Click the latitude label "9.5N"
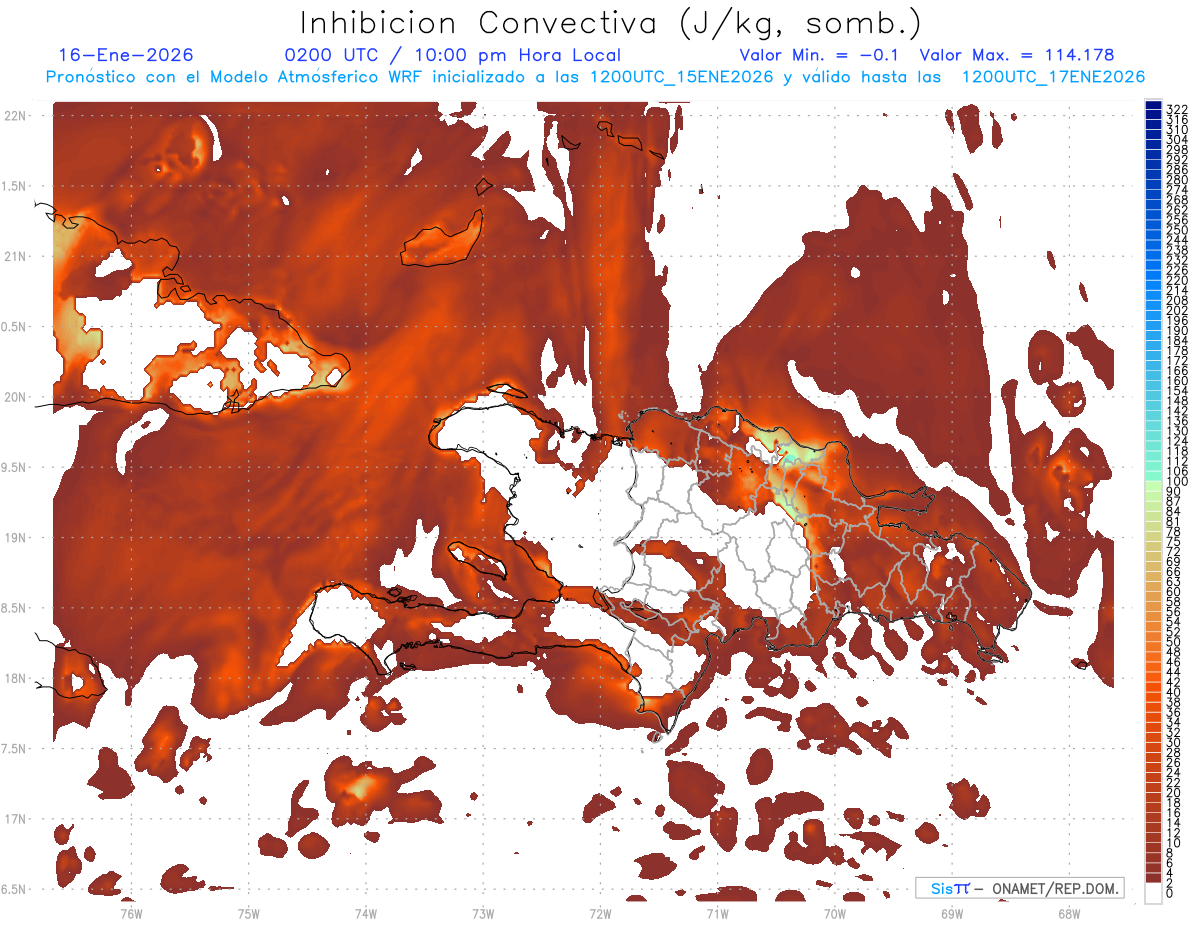This screenshot has height=927, width=1200. (15, 468)
